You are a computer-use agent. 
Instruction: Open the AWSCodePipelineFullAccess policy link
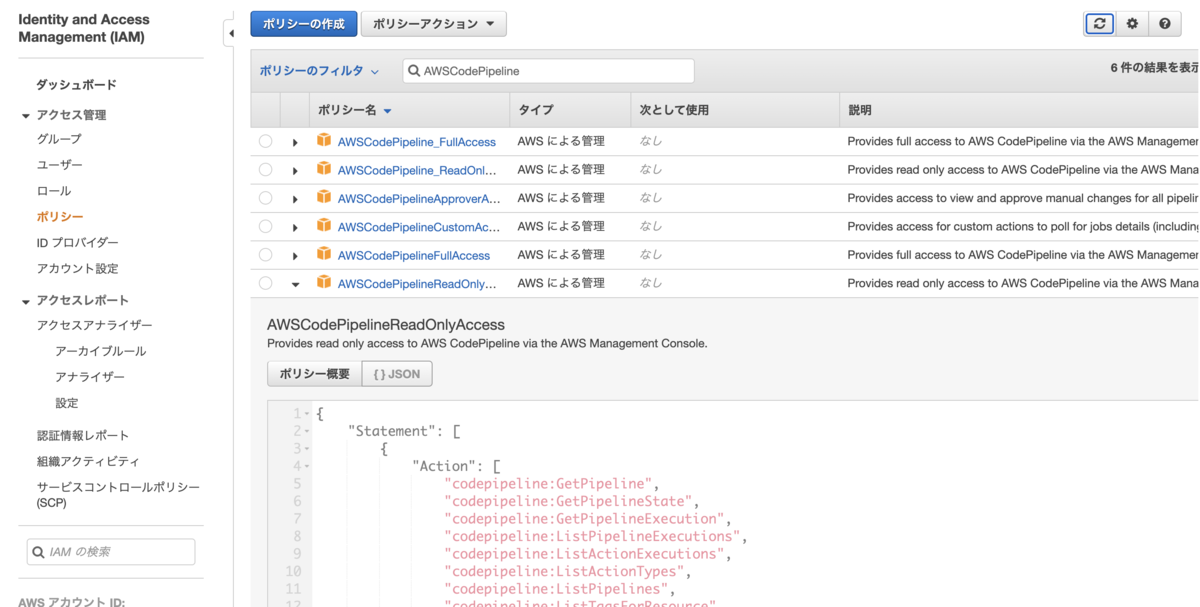414,255
